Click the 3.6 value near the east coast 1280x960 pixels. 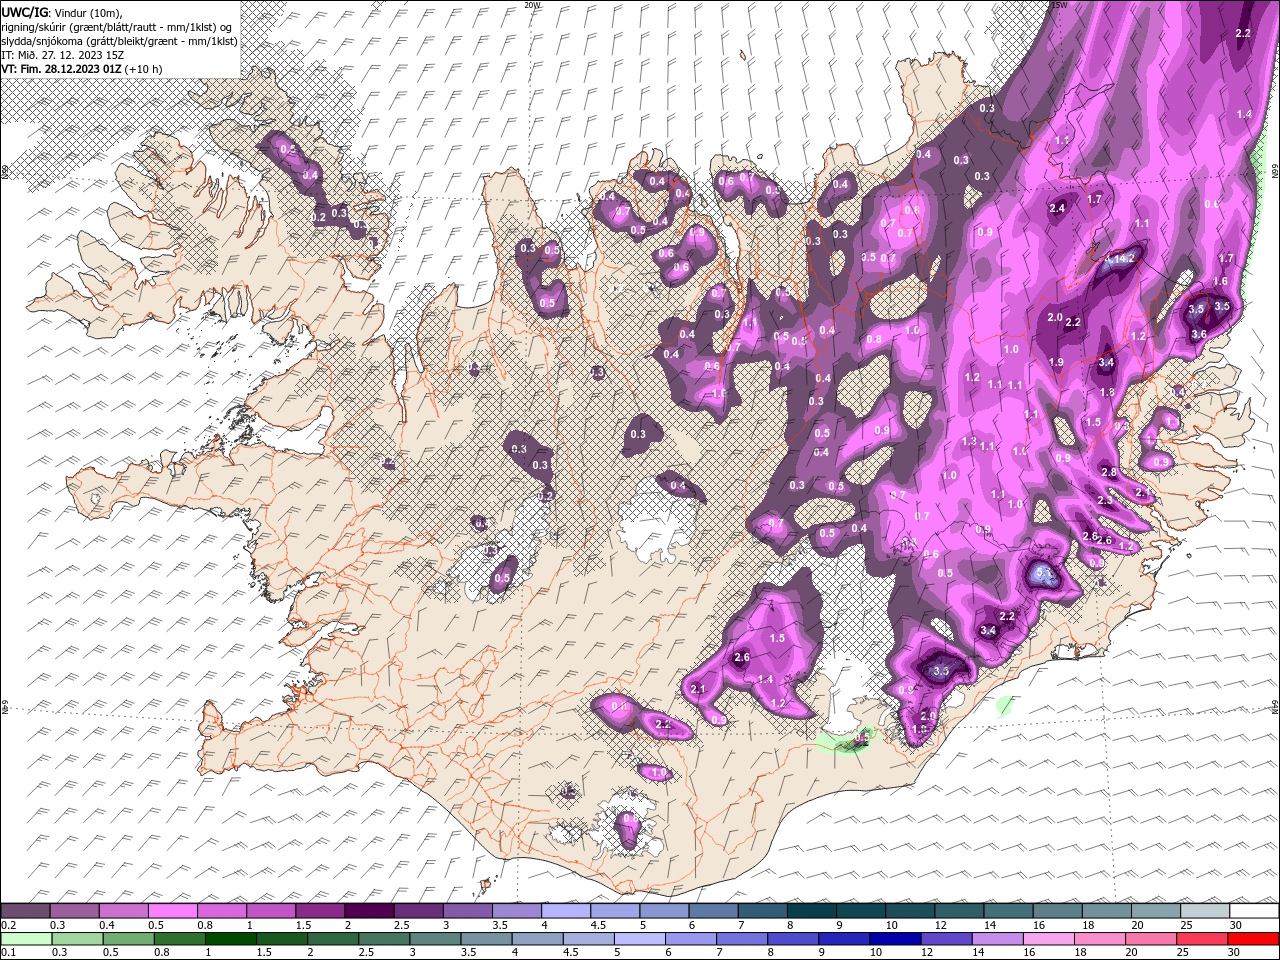(x=1199, y=334)
